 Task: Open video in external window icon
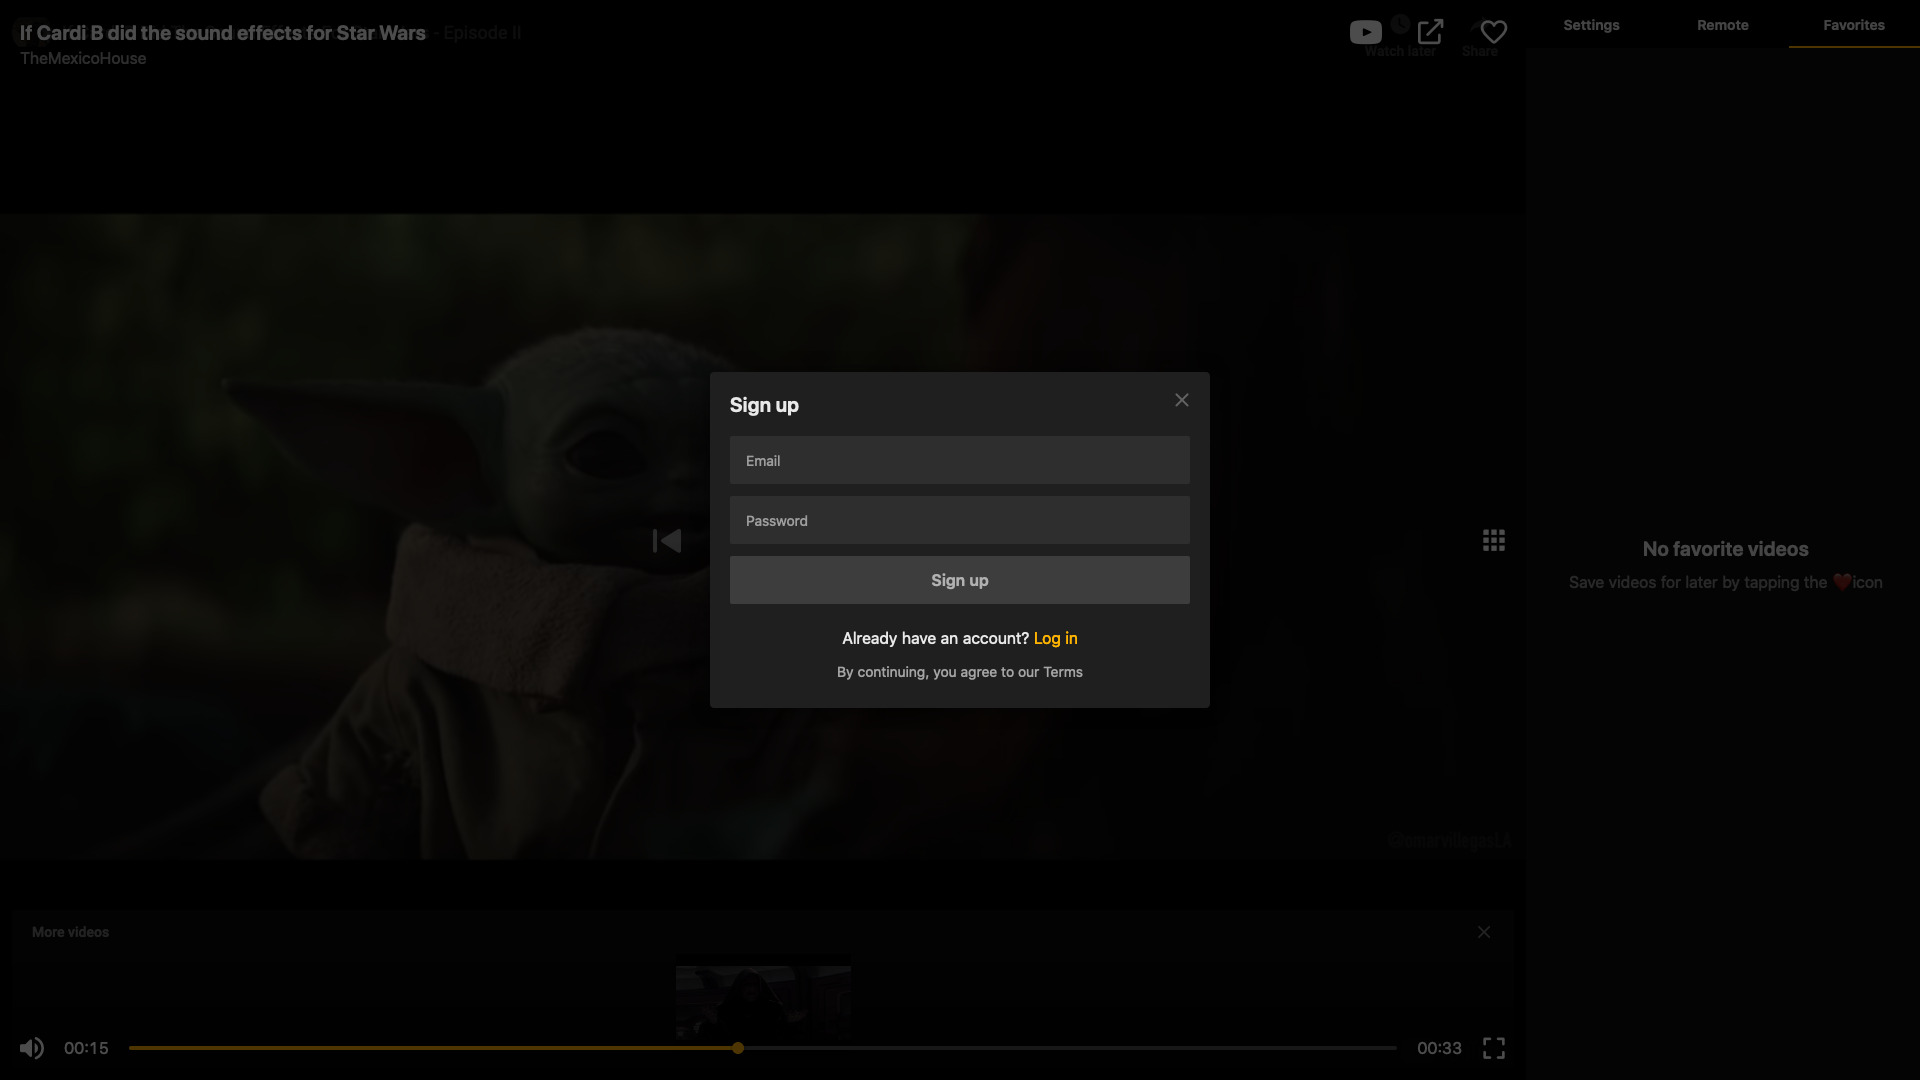(x=1430, y=32)
